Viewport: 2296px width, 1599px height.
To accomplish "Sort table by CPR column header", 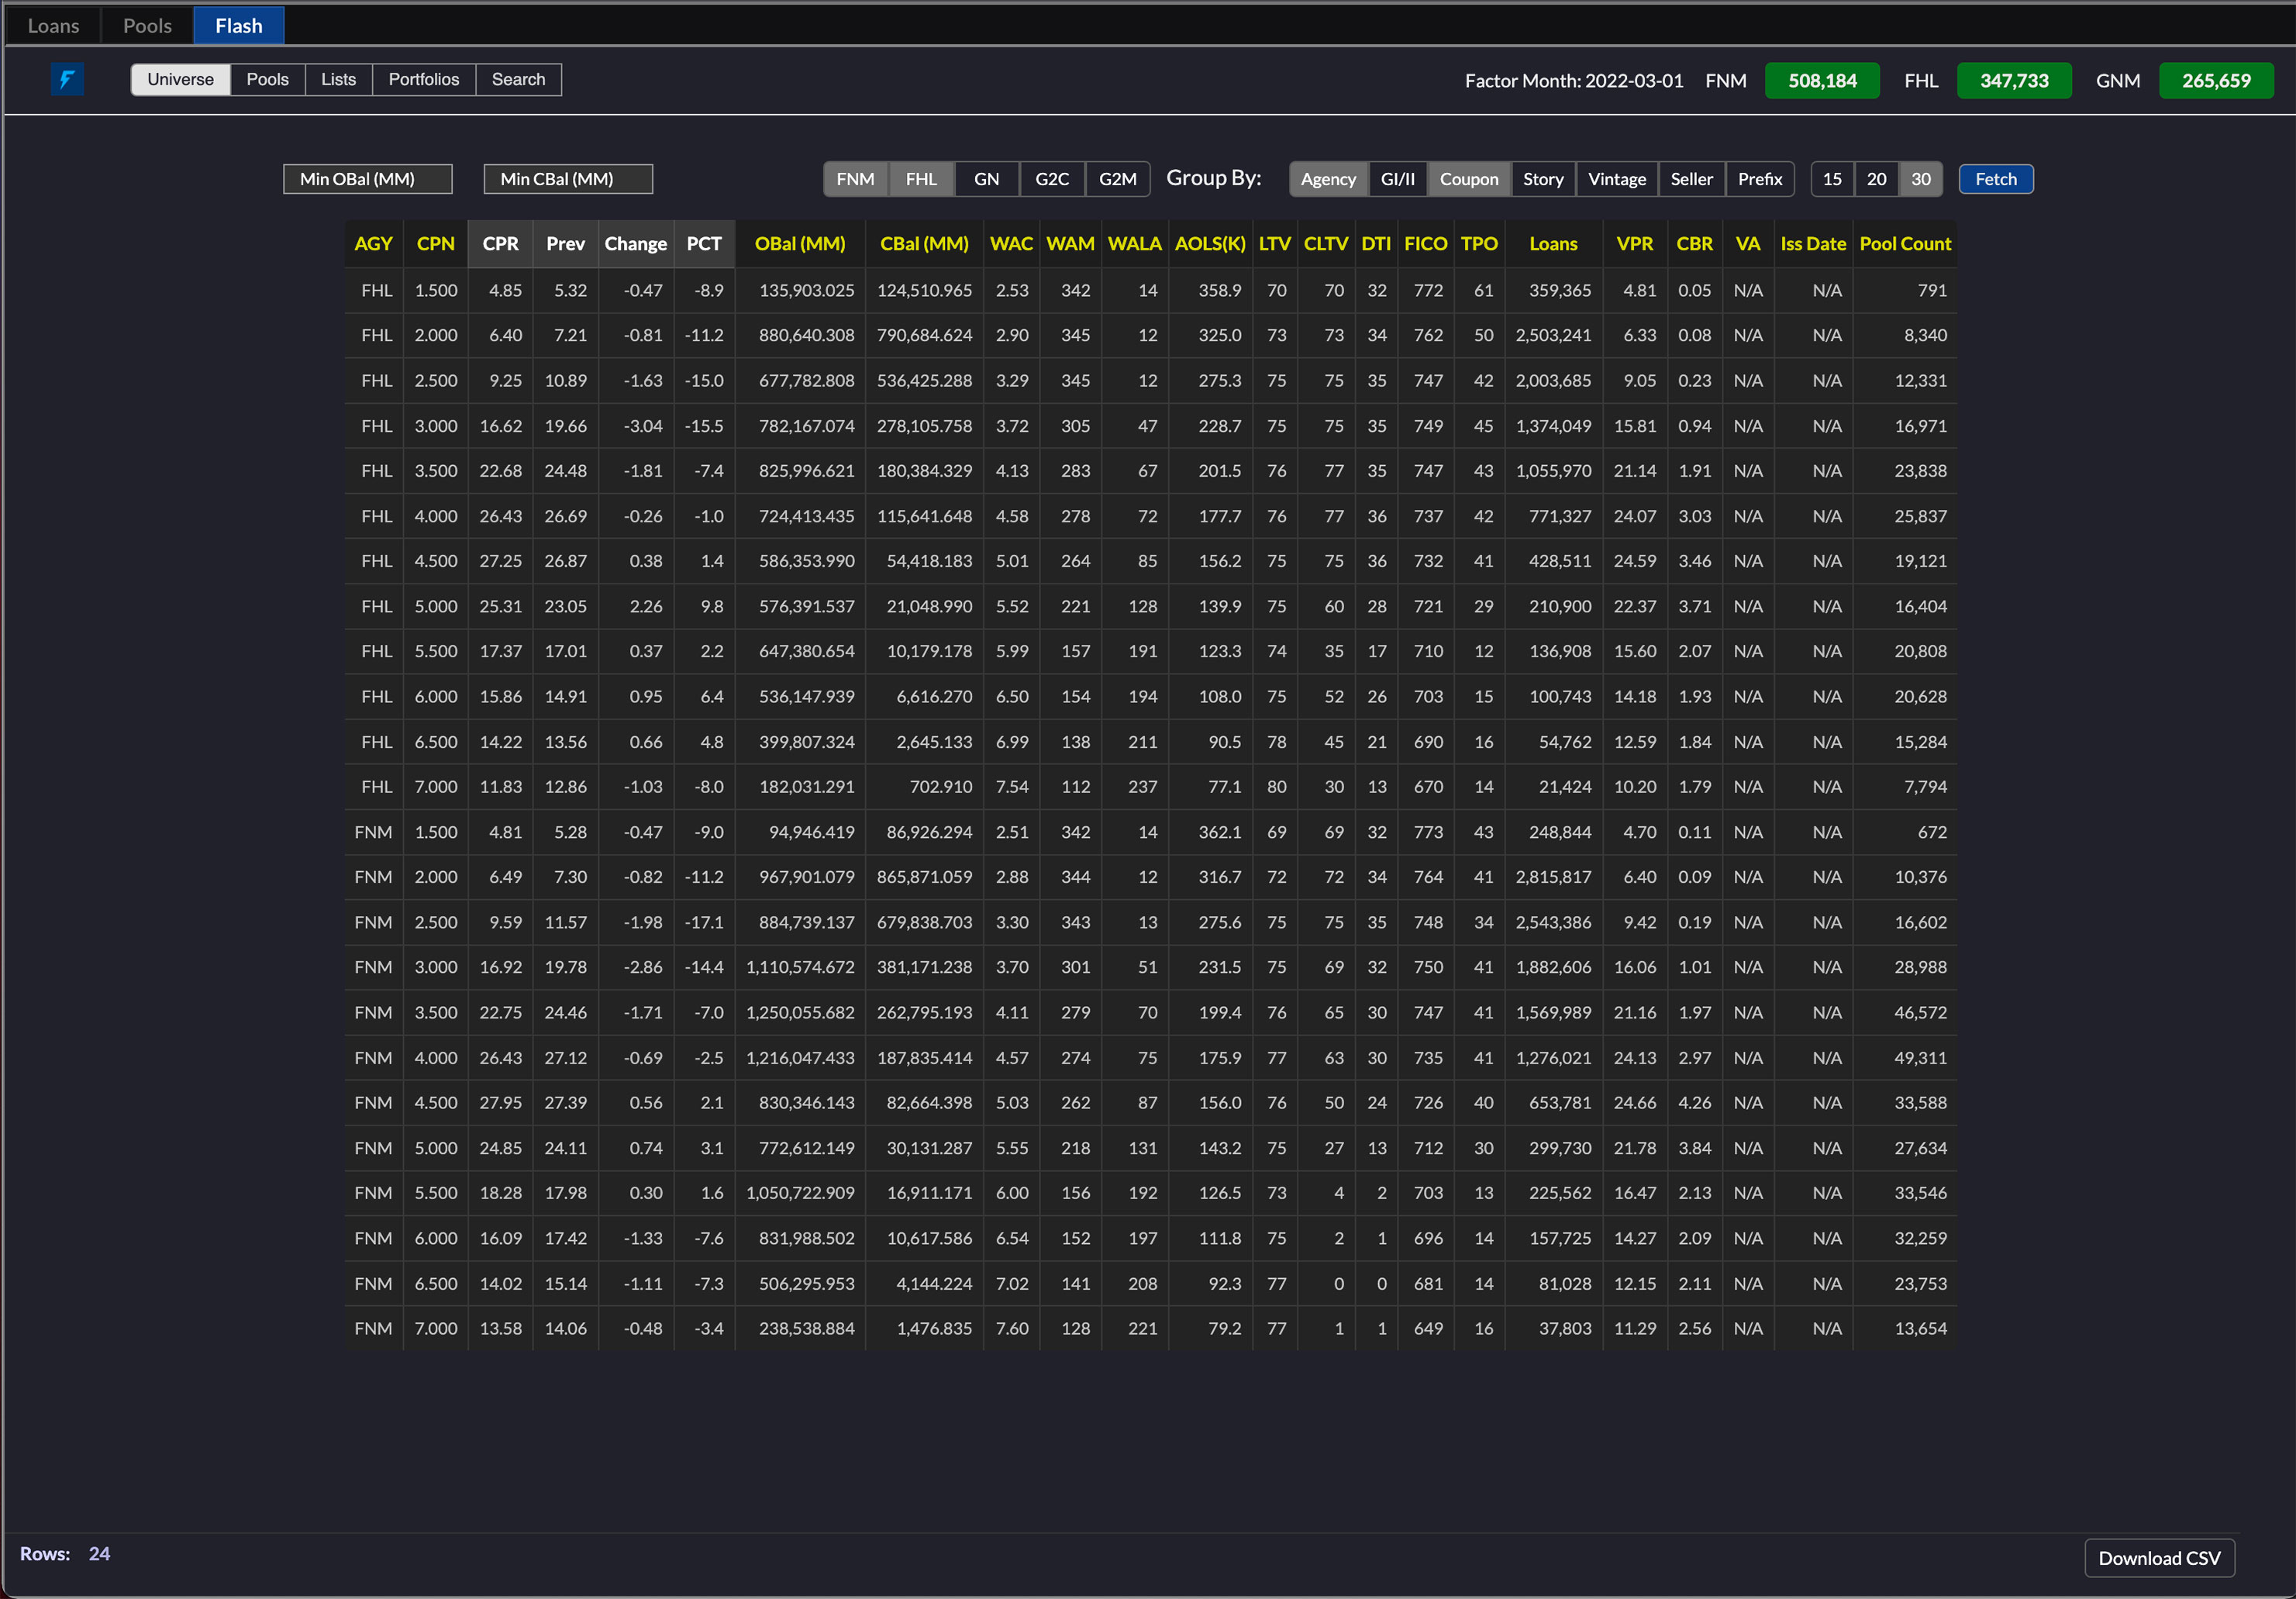I will coord(500,244).
